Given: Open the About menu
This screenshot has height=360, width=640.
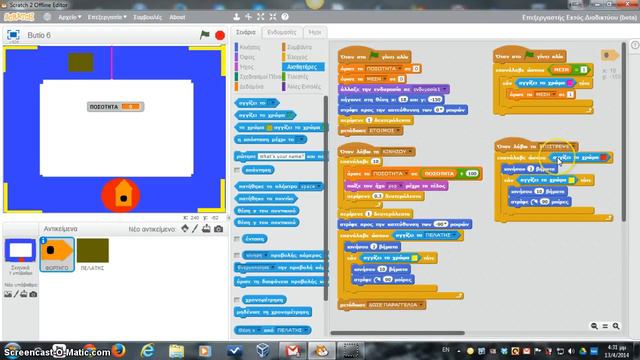Looking at the screenshot, I should coord(177,17).
